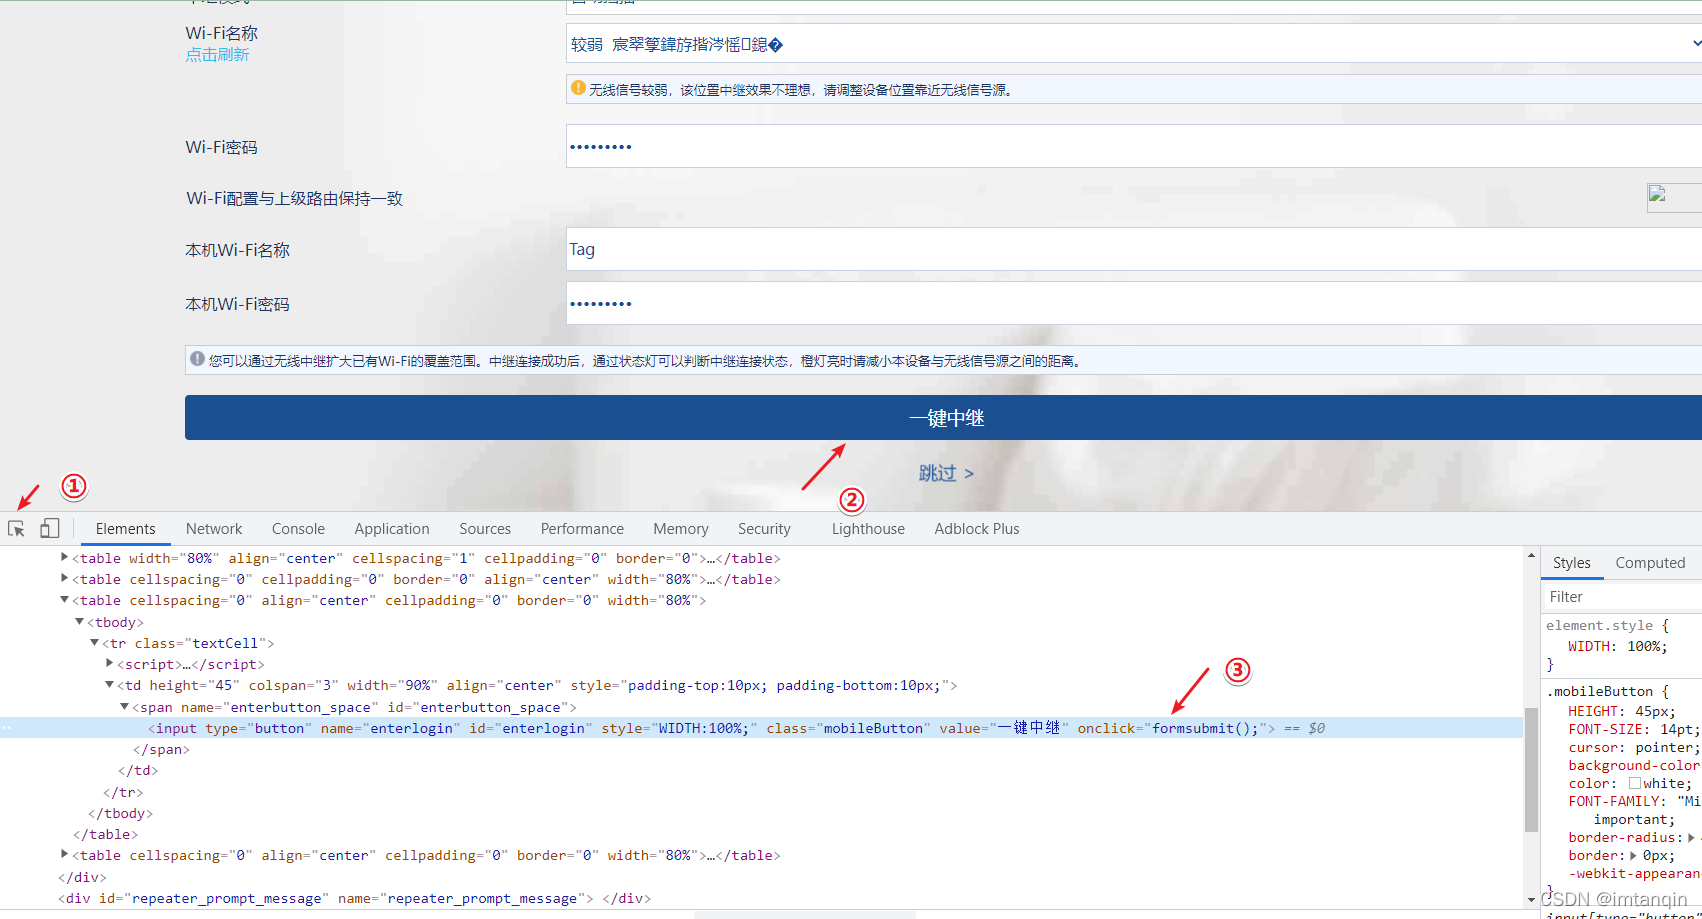The image size is (1702, 919).
Task: Switch to the Computed pane tab
Action: click(1650, 563)
